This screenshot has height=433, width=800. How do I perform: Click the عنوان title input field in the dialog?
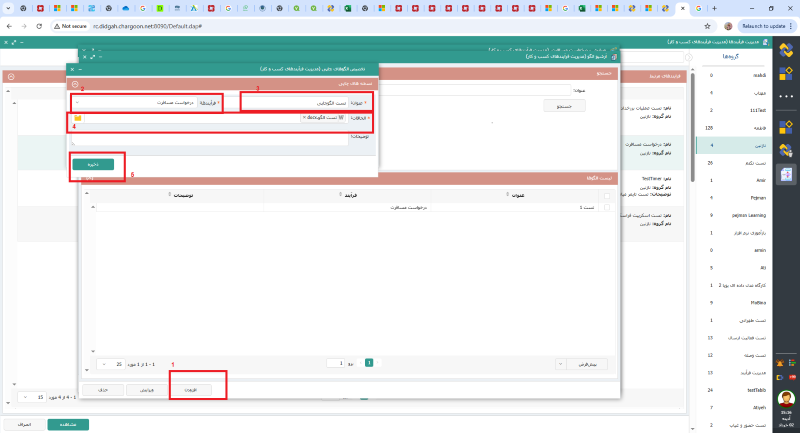(x=300, y=102)
